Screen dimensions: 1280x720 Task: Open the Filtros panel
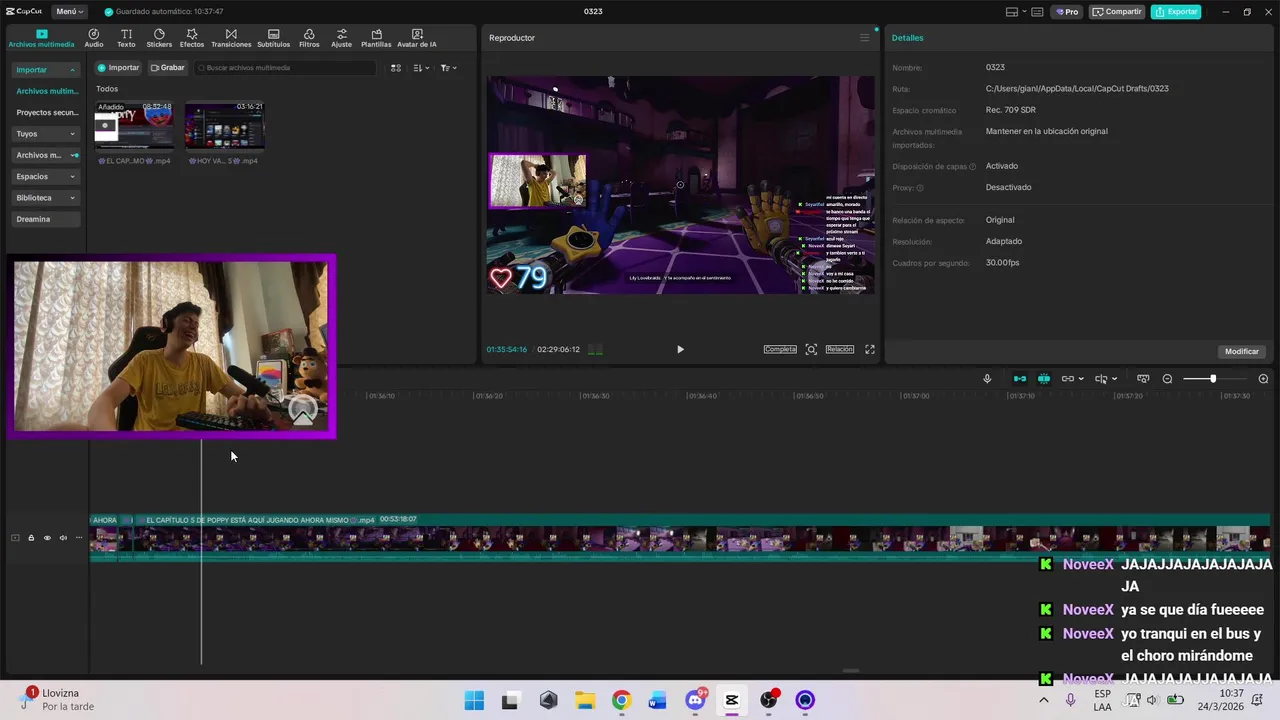point(309,38)
